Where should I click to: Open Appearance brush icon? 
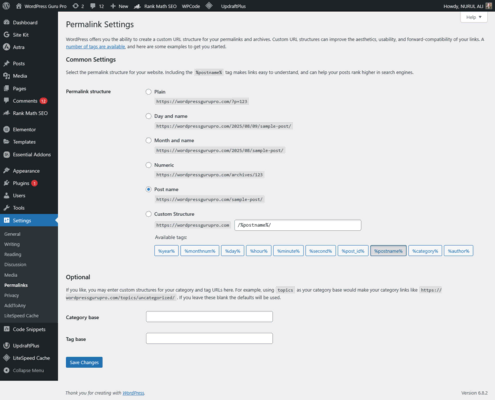[x=6, y=171]
